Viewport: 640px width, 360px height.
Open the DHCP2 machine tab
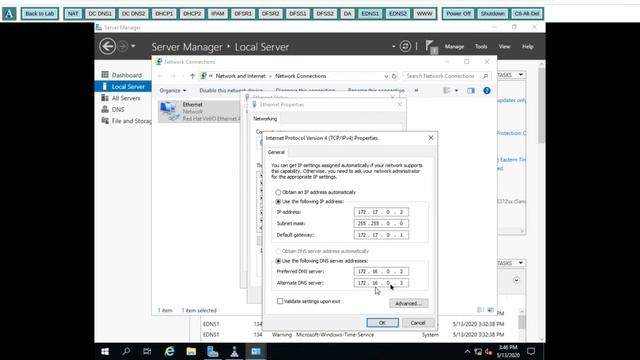pos(192,13)
